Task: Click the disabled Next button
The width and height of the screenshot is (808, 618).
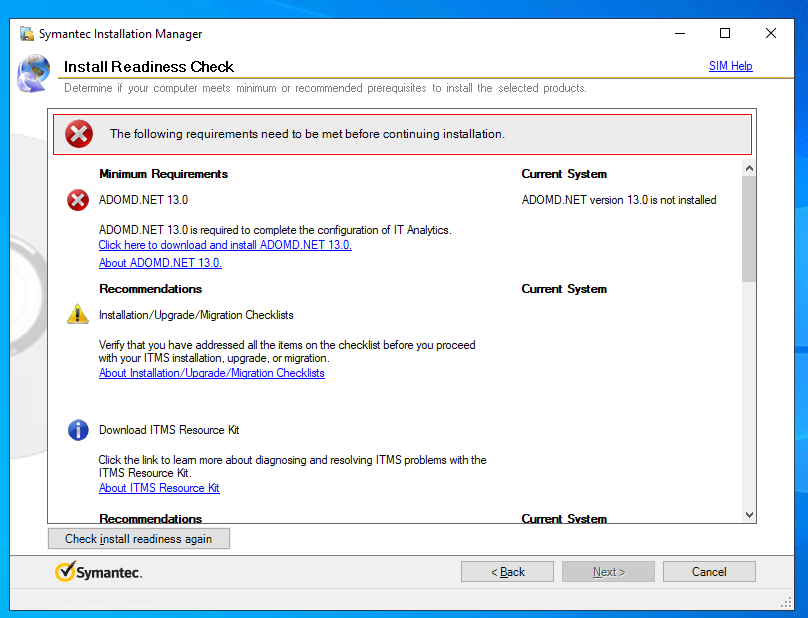Action: click(x=608, y=571)
